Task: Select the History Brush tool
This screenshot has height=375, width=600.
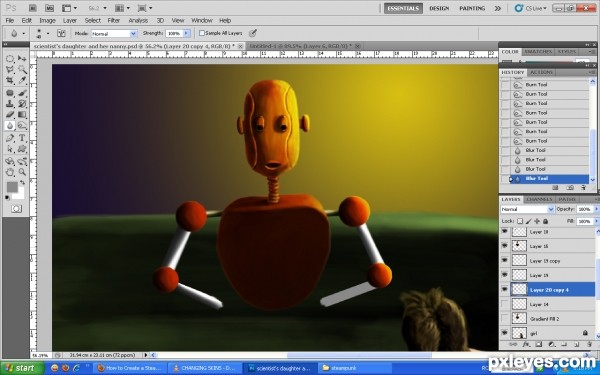Action: pos(22,104)
